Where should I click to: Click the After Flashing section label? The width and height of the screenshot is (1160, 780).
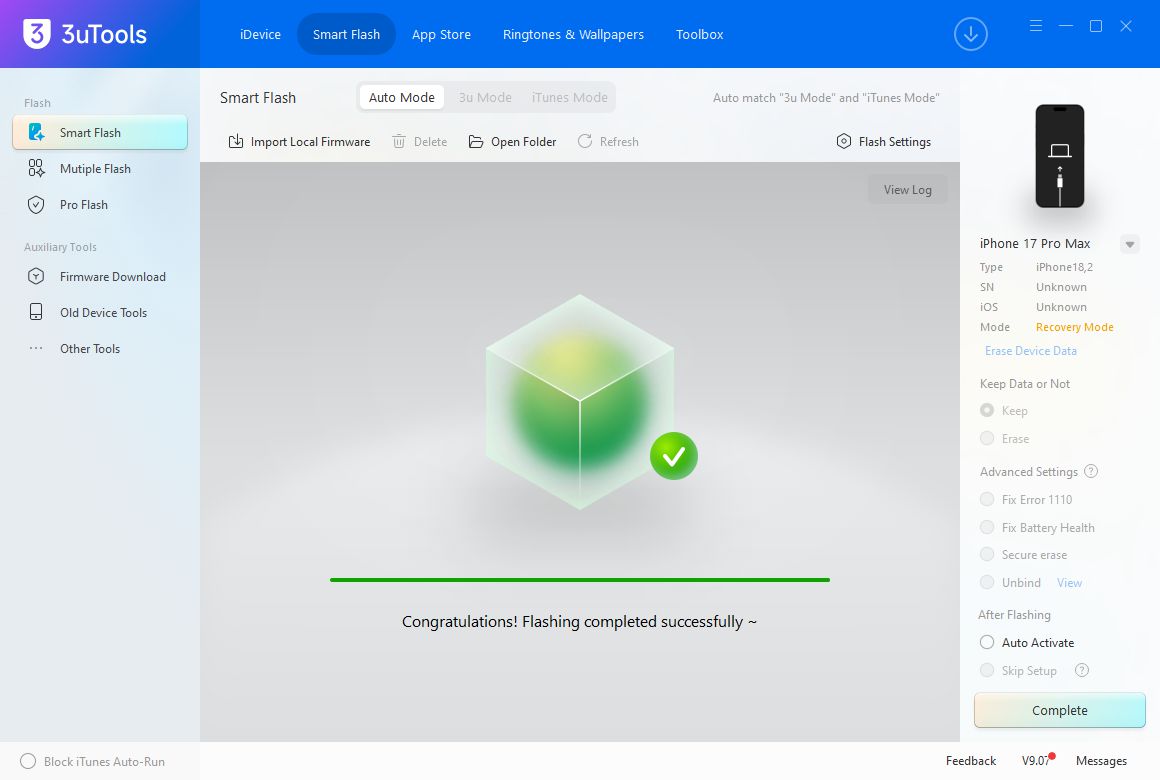pos(1014,615)
